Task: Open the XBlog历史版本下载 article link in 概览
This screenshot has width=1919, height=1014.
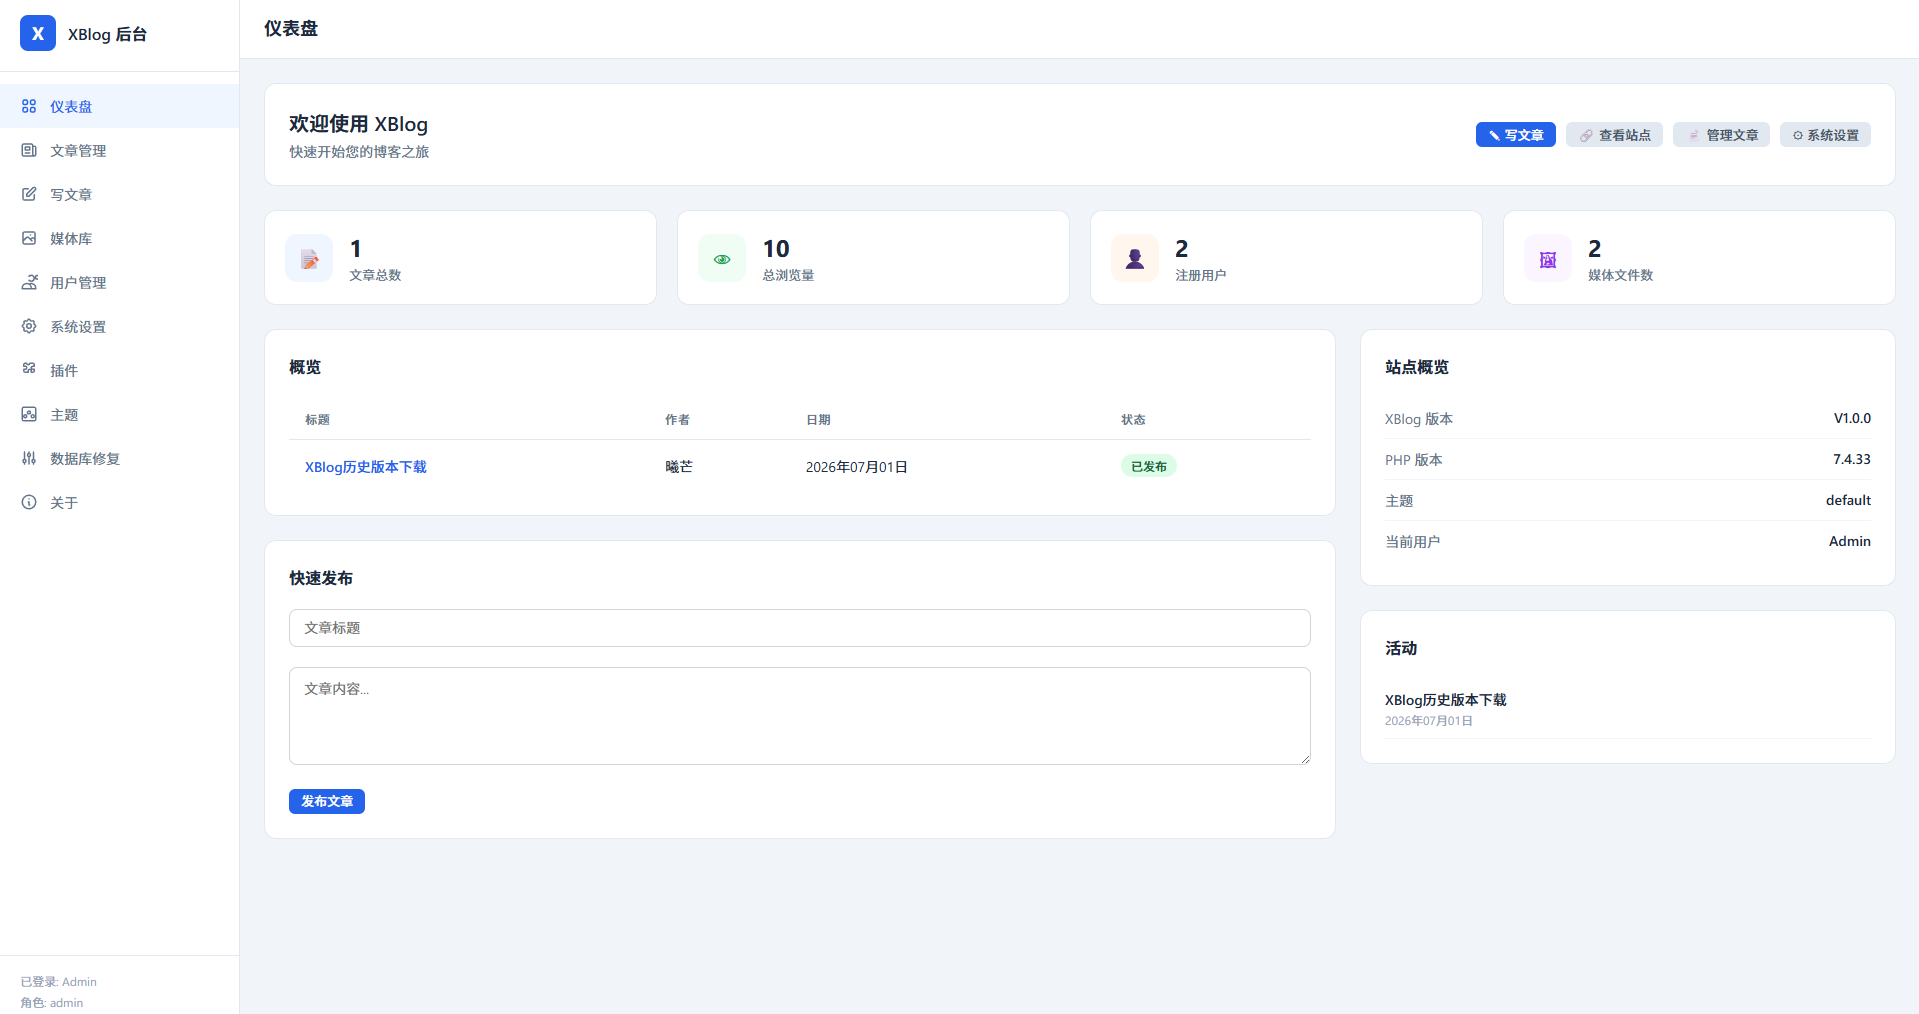Action: tap(366, 467)
